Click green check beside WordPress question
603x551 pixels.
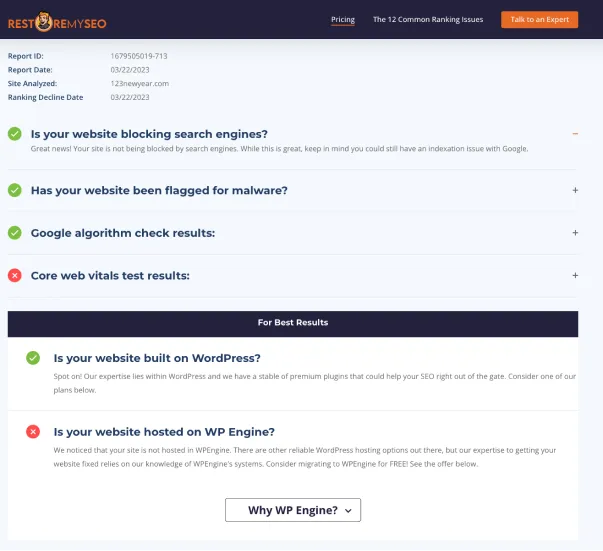[x=33, y=358]
